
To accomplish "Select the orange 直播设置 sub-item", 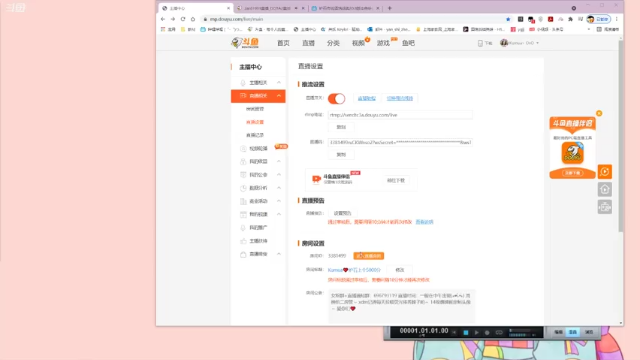I will click(255, 122).
